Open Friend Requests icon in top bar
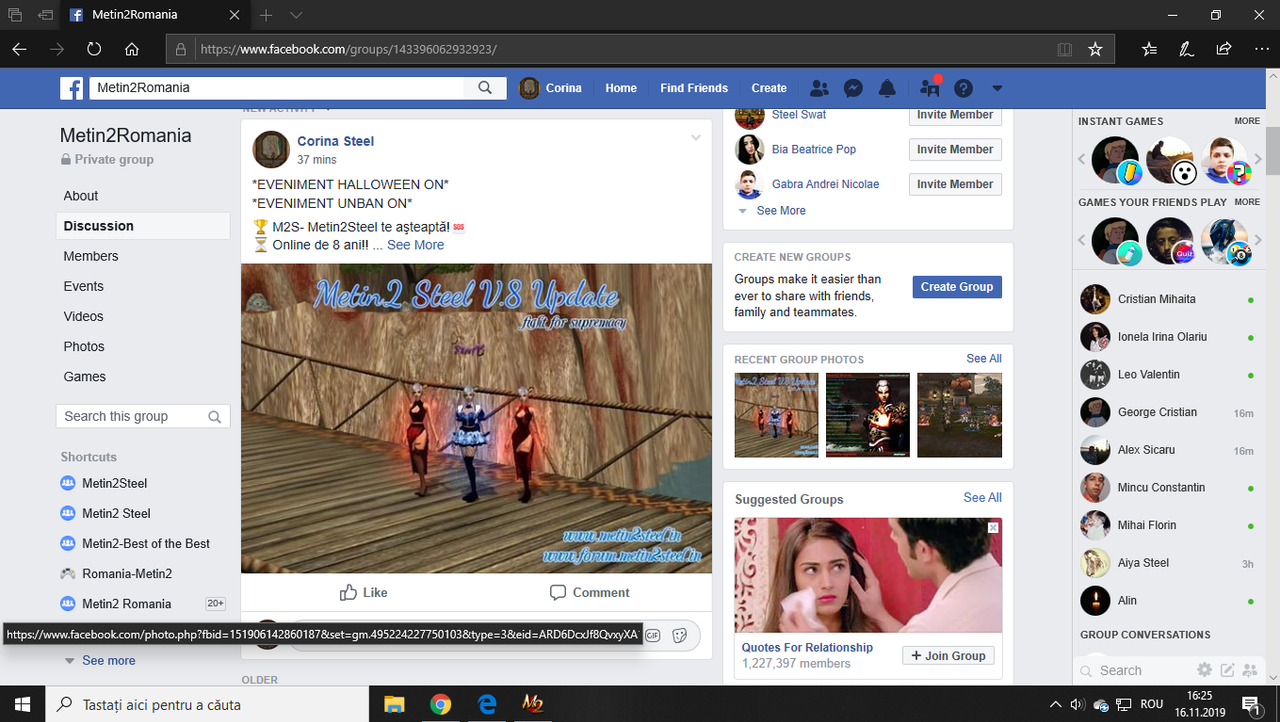 [819, 88]
